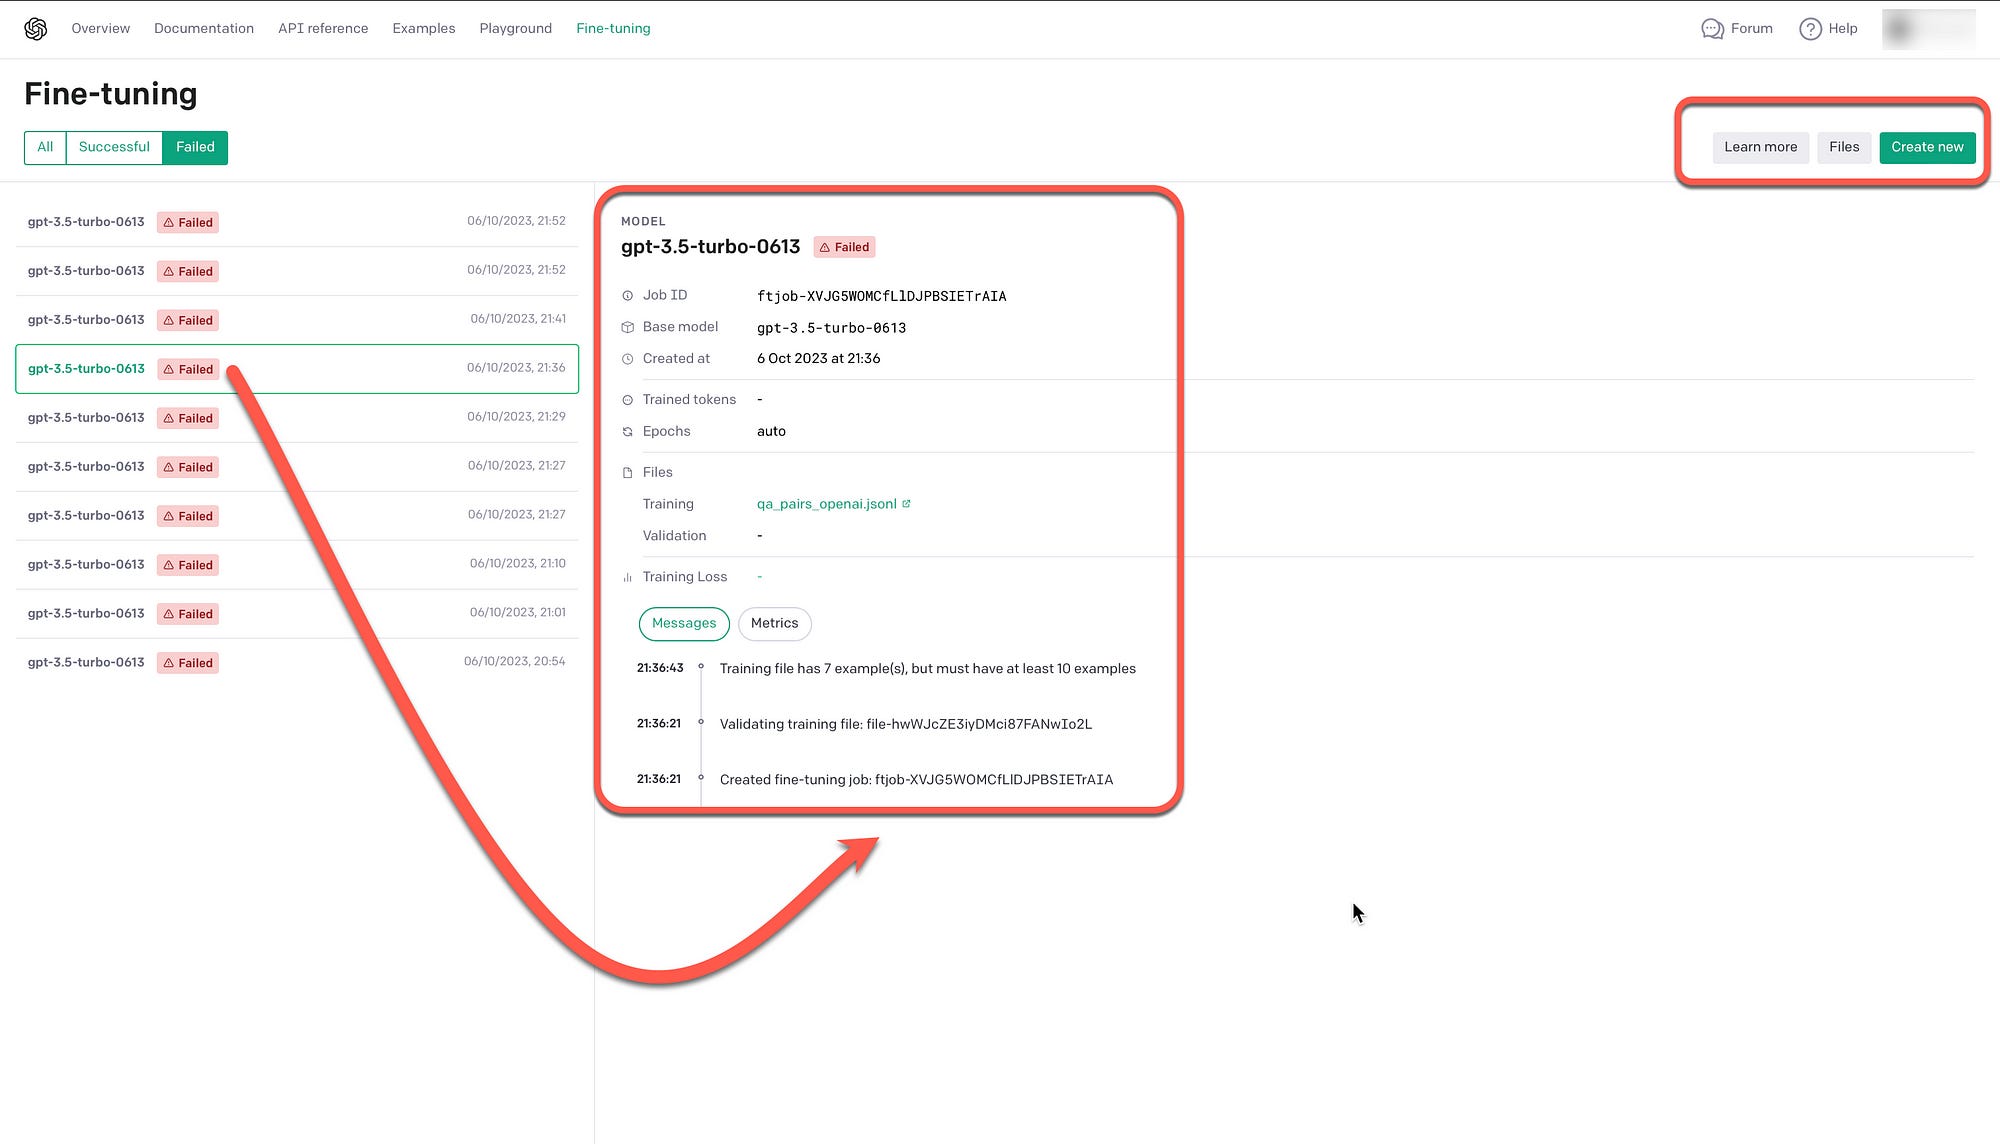
Task: Click the Help question mark icon
Action: (x=1810, y=29)
